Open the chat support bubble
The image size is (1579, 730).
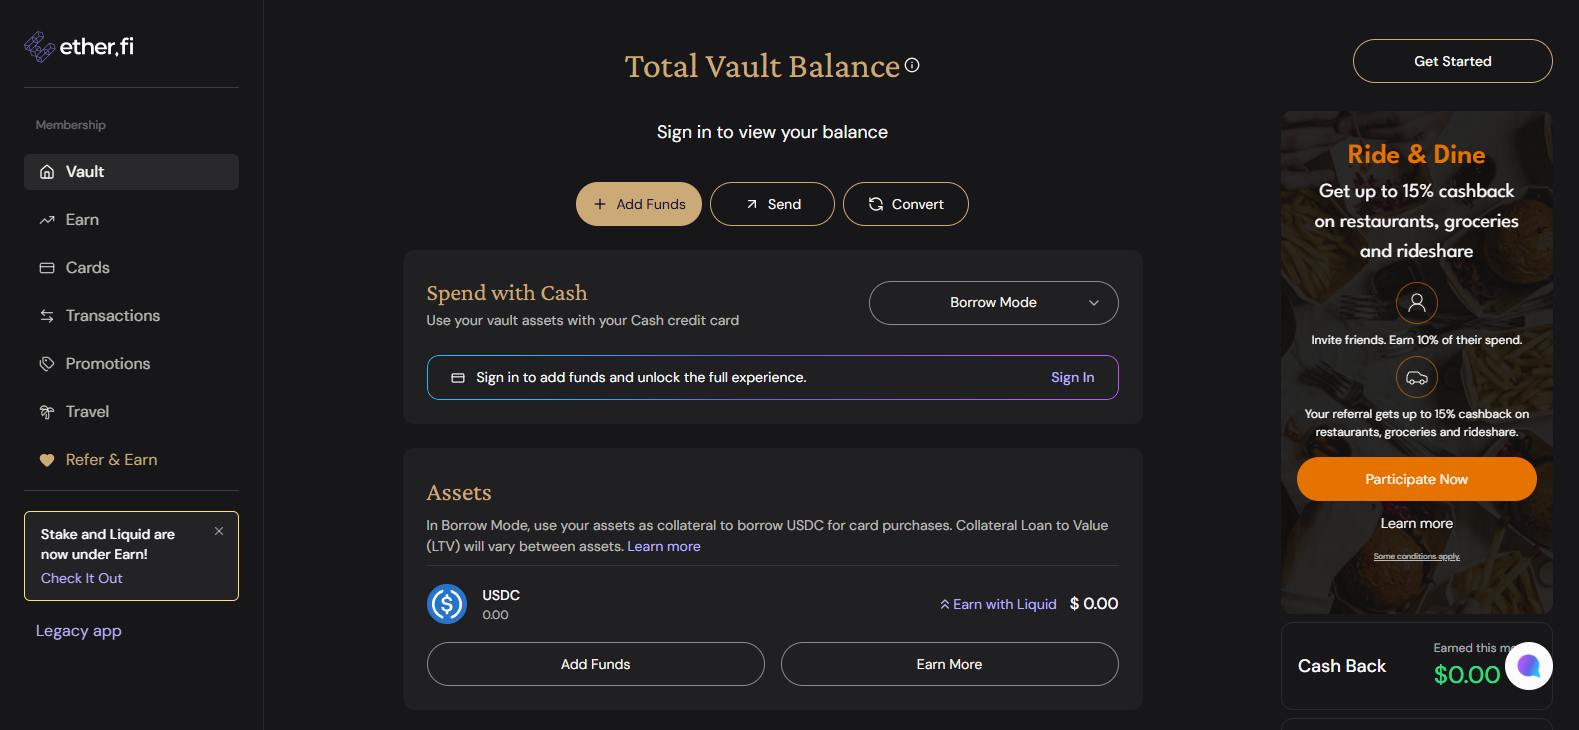[1528, 665]
